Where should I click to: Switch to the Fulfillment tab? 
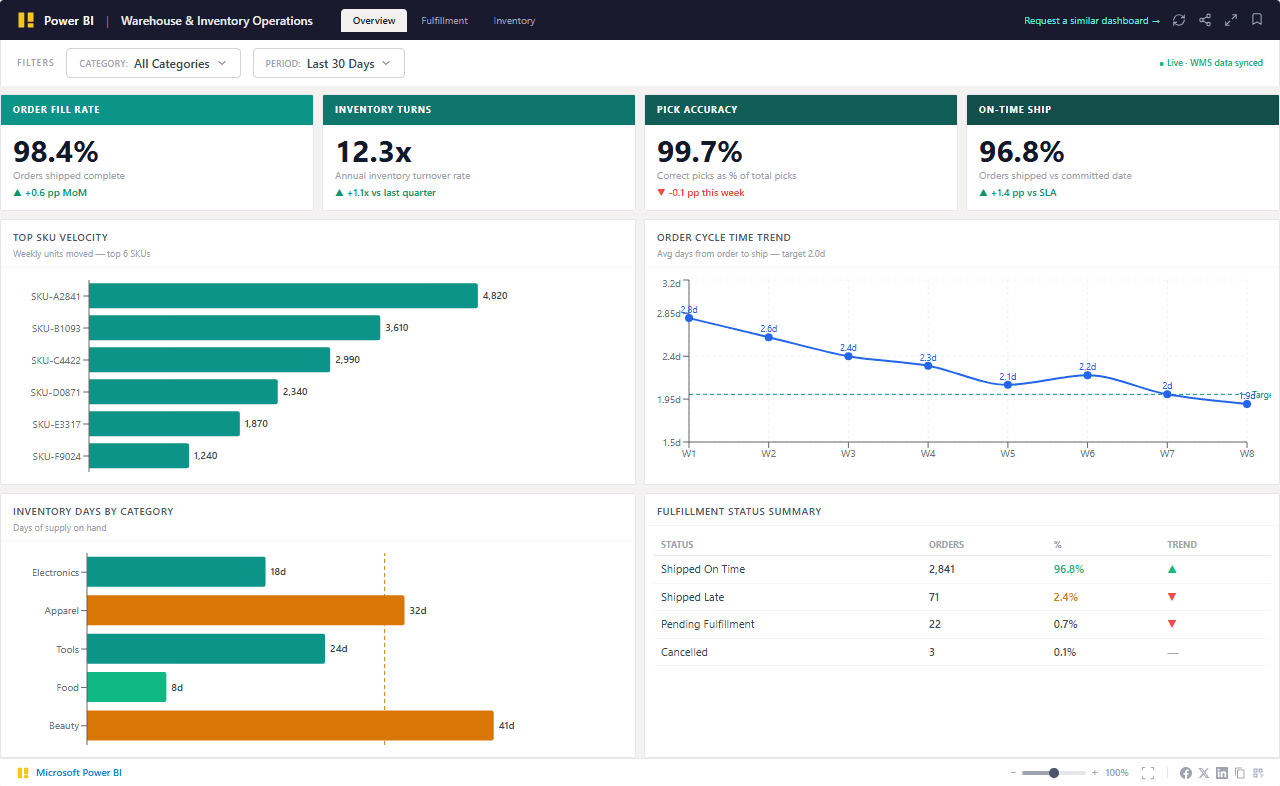pos(444,20)
